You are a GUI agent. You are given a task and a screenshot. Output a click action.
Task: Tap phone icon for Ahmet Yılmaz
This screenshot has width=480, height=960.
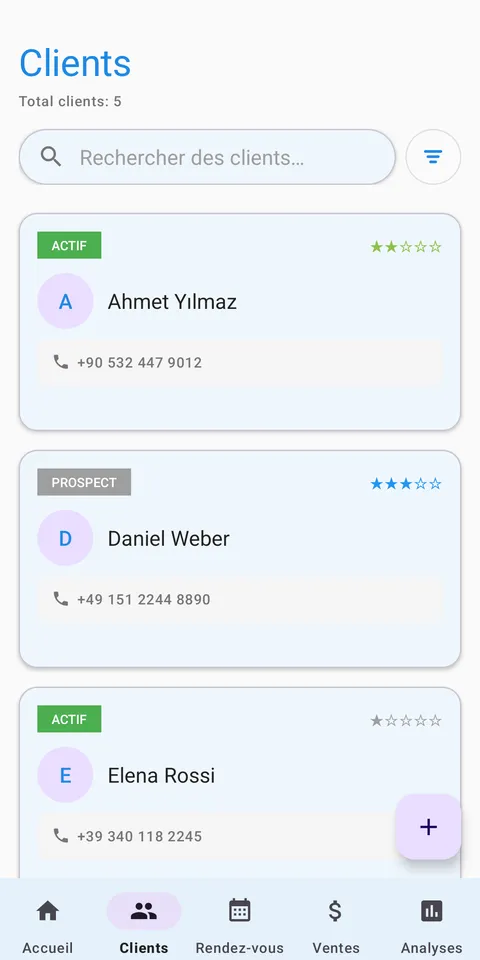pos(61,362)
